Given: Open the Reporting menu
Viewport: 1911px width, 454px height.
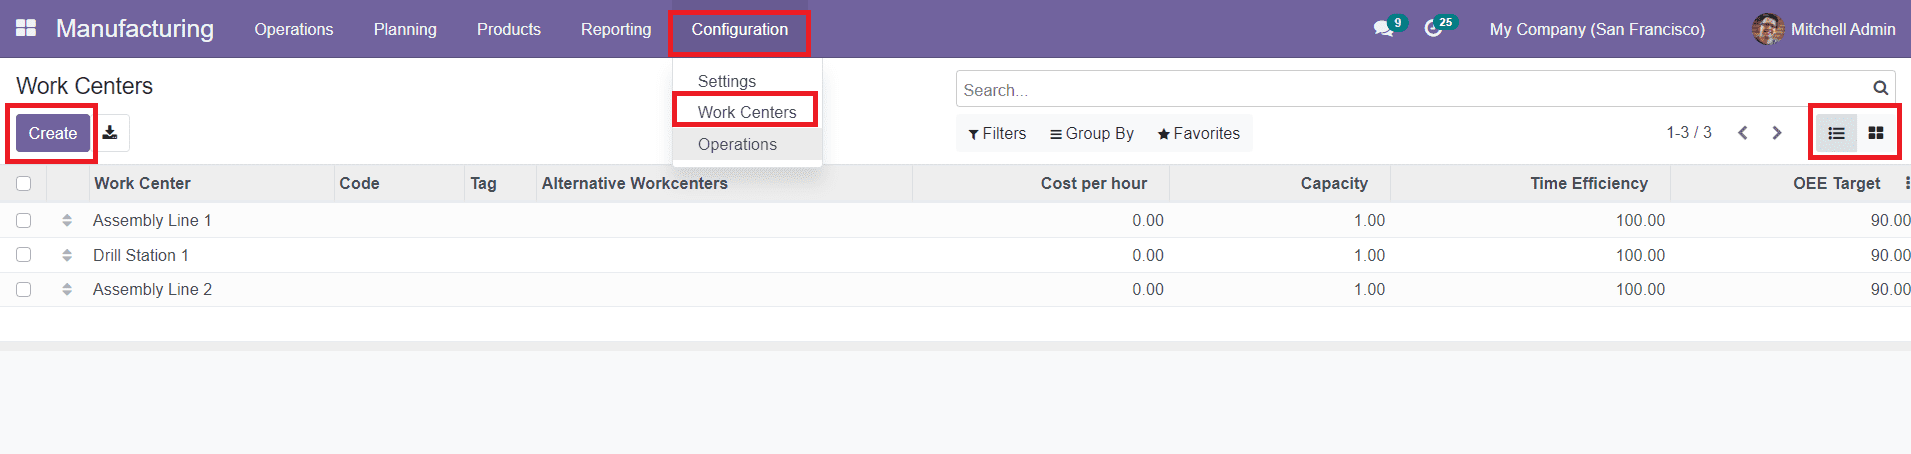Looking at the screenshot, I should (x=616, y=29).
